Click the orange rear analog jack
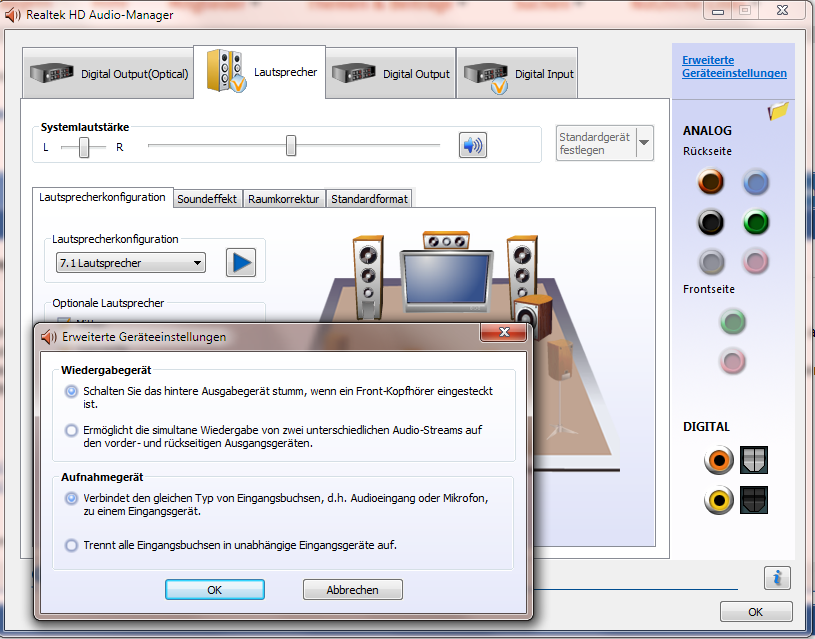Viewport: 815px width, 639px height. (x=711, y=181)
